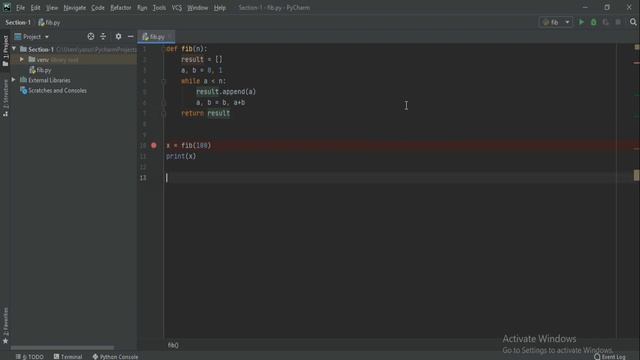
Task: Click the fib() breadcrumb below the editor
Action: [x=173, y=345]
